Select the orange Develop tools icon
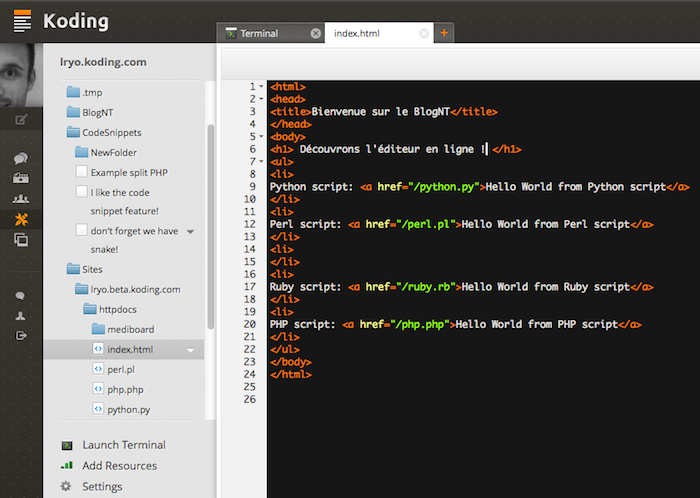This screenshot has height=498, width=700. pos(21,219)
